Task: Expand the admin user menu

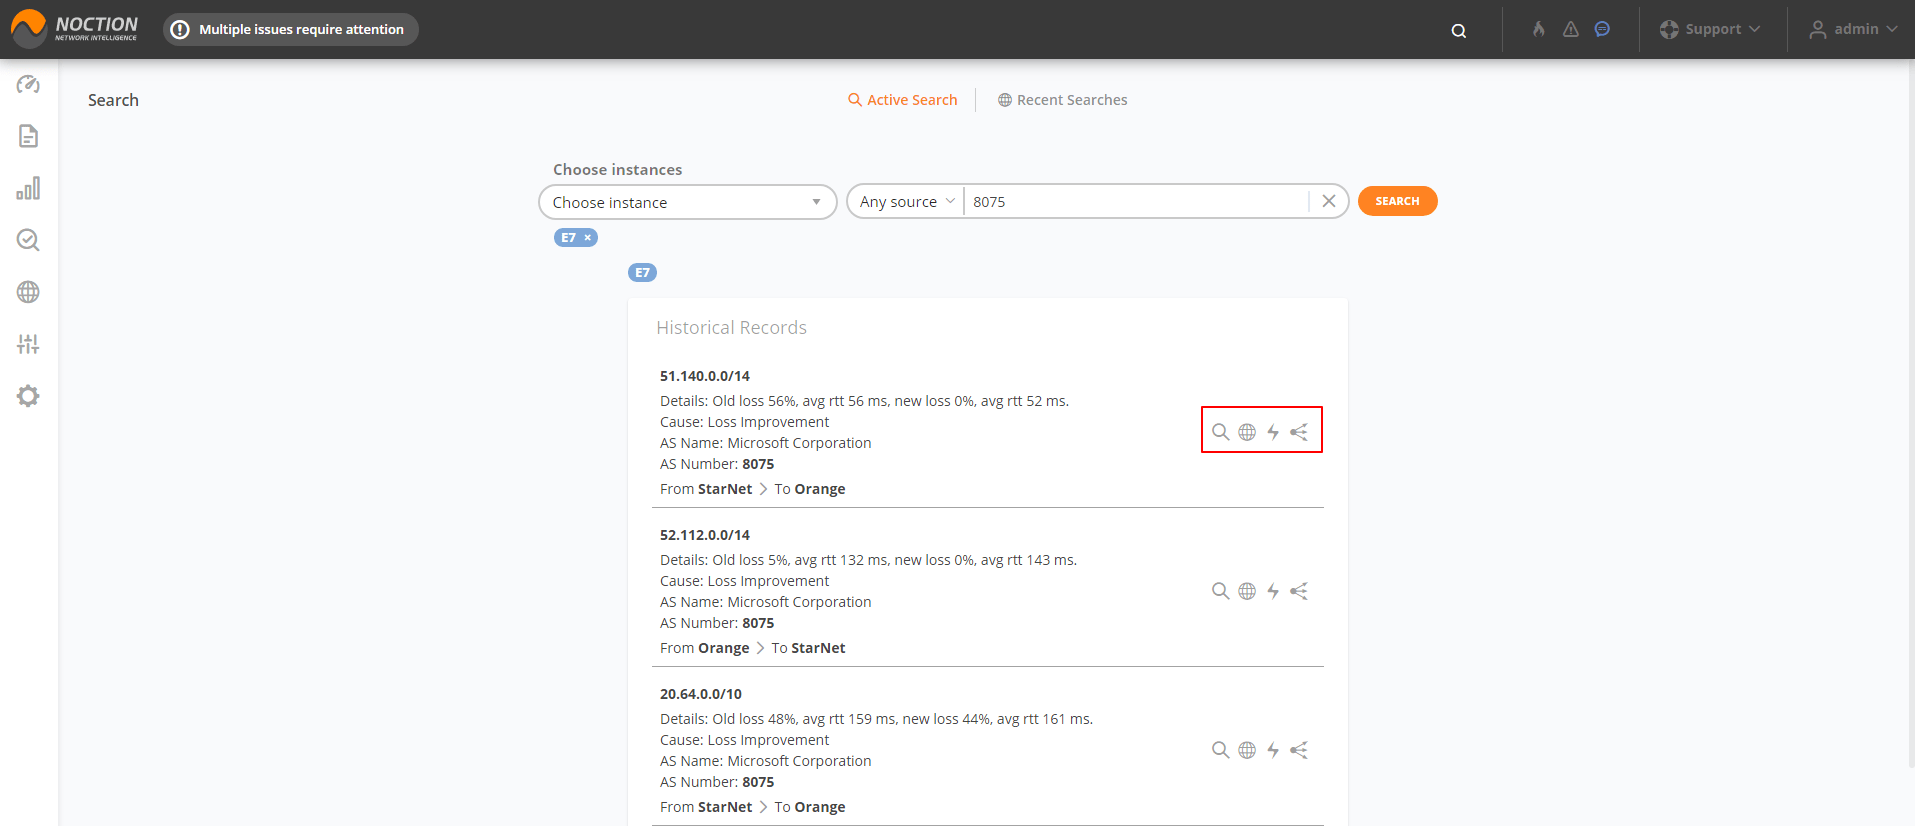Action: [x=1853, y=29]
